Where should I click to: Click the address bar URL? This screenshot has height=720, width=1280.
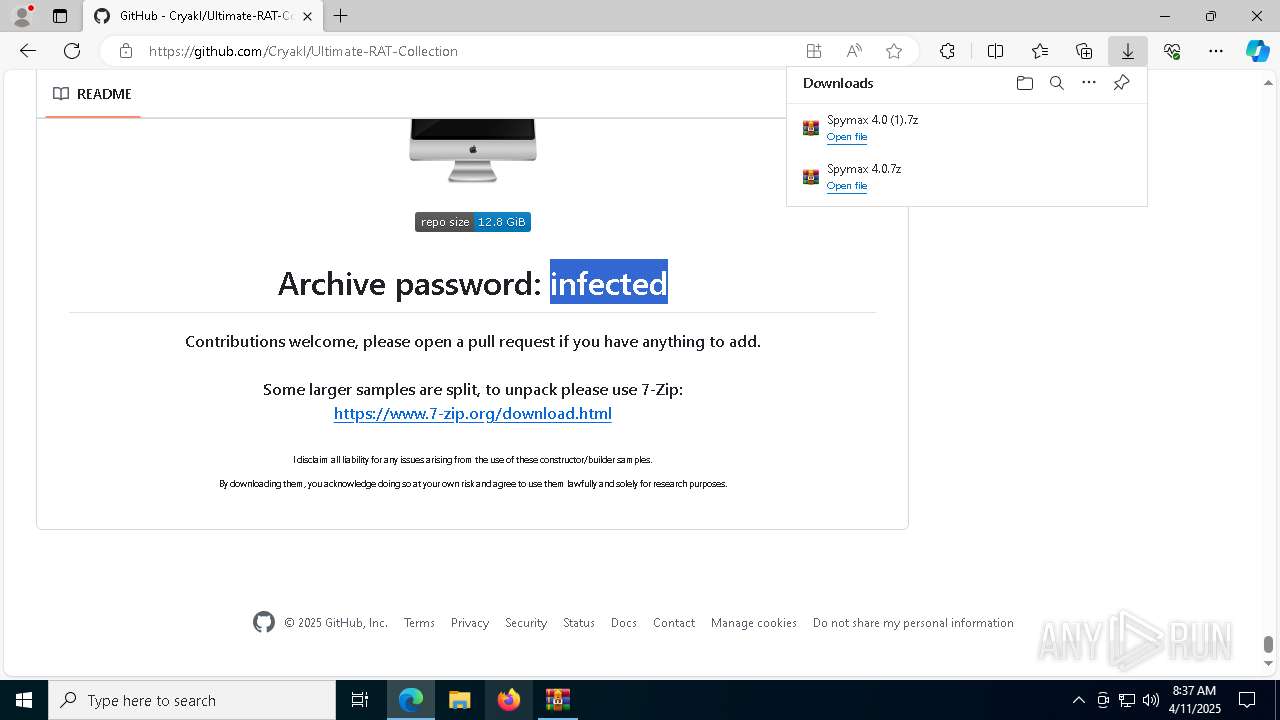coord(303,51)
